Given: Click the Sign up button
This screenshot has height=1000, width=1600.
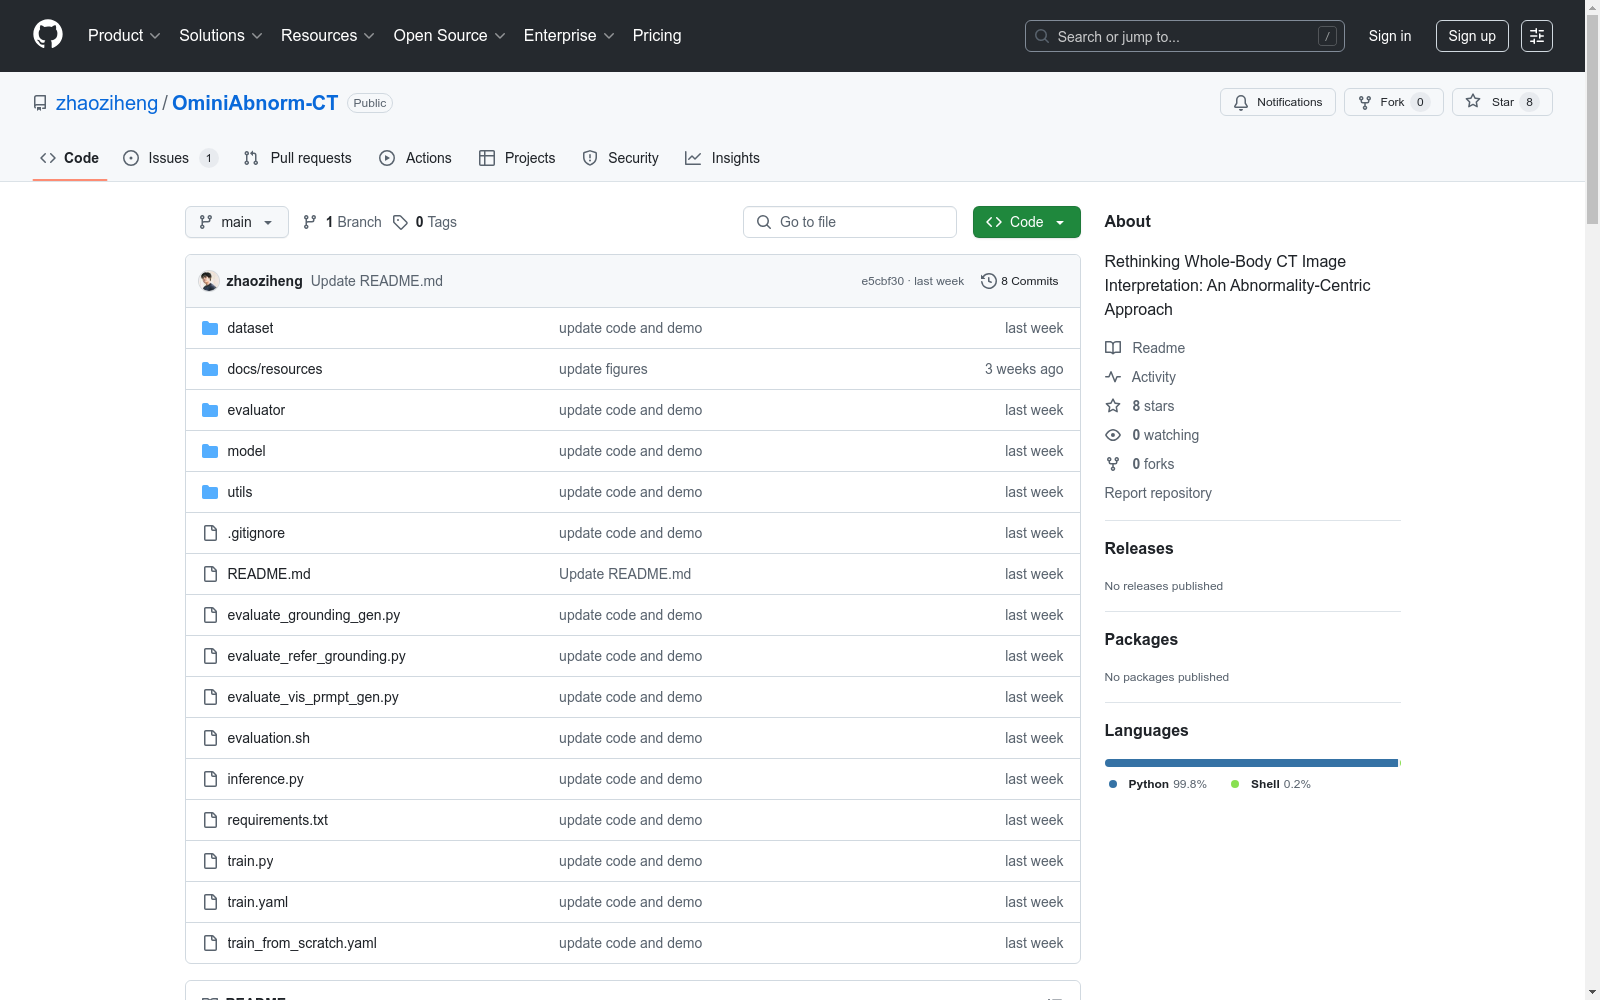Looking at the screenshot, I should 1472,36.
